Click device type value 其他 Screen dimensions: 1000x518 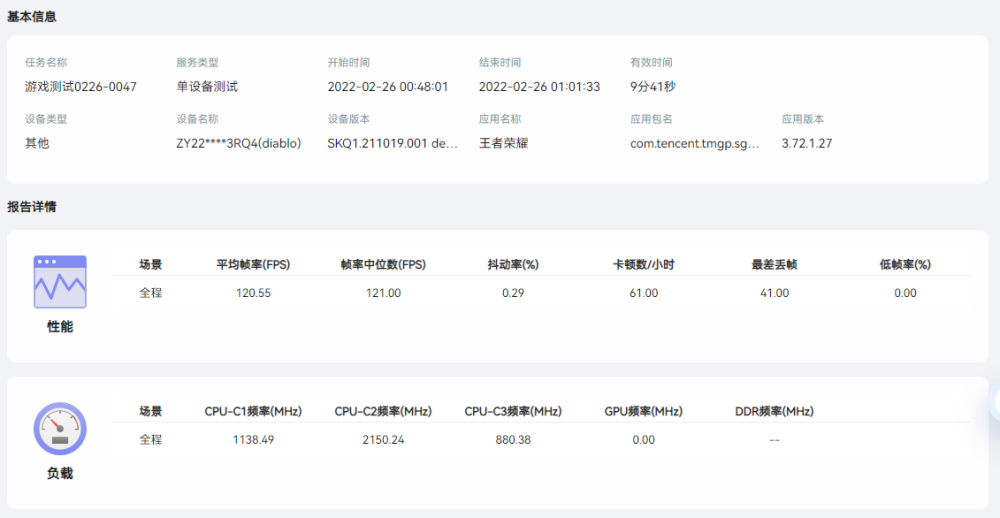pos(37,144)
